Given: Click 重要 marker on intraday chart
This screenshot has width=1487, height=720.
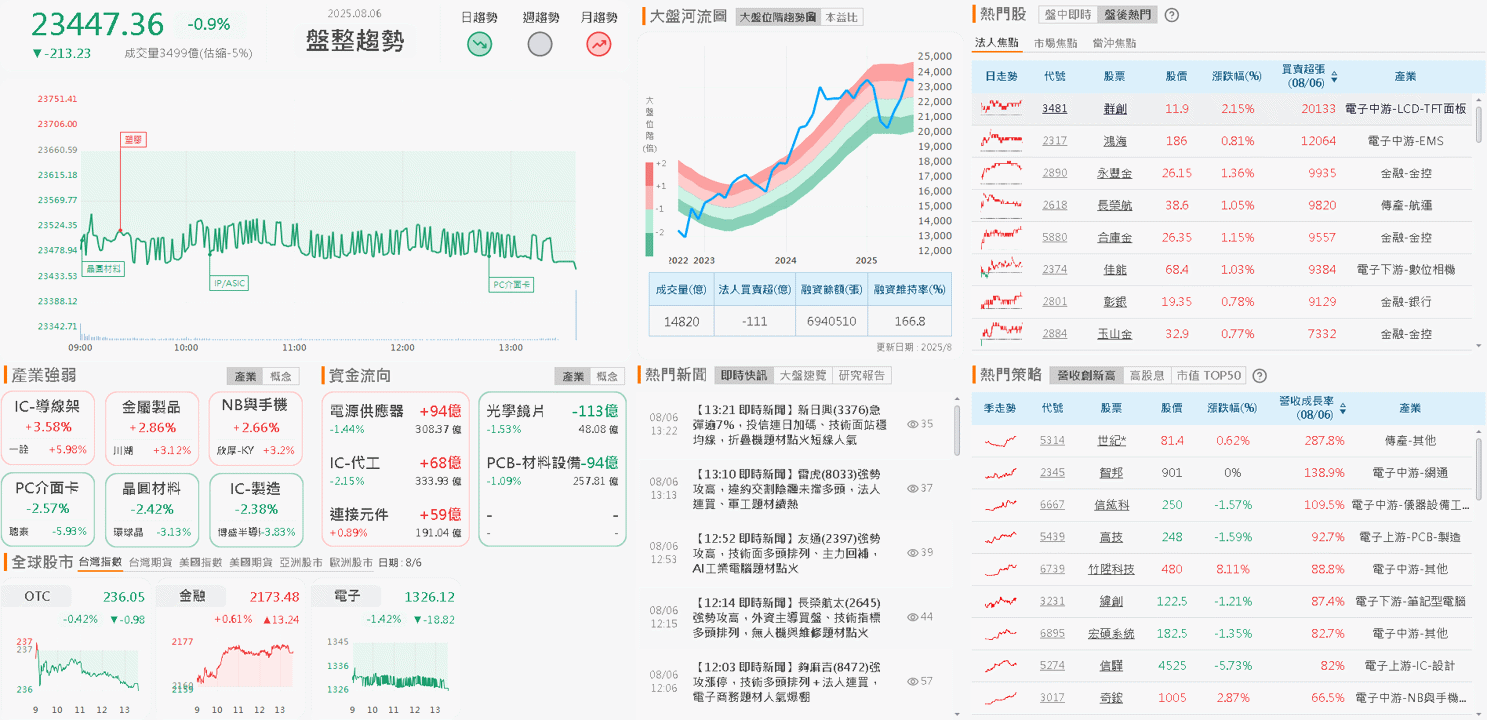Looking at the screenshot, I should [133, 141].
